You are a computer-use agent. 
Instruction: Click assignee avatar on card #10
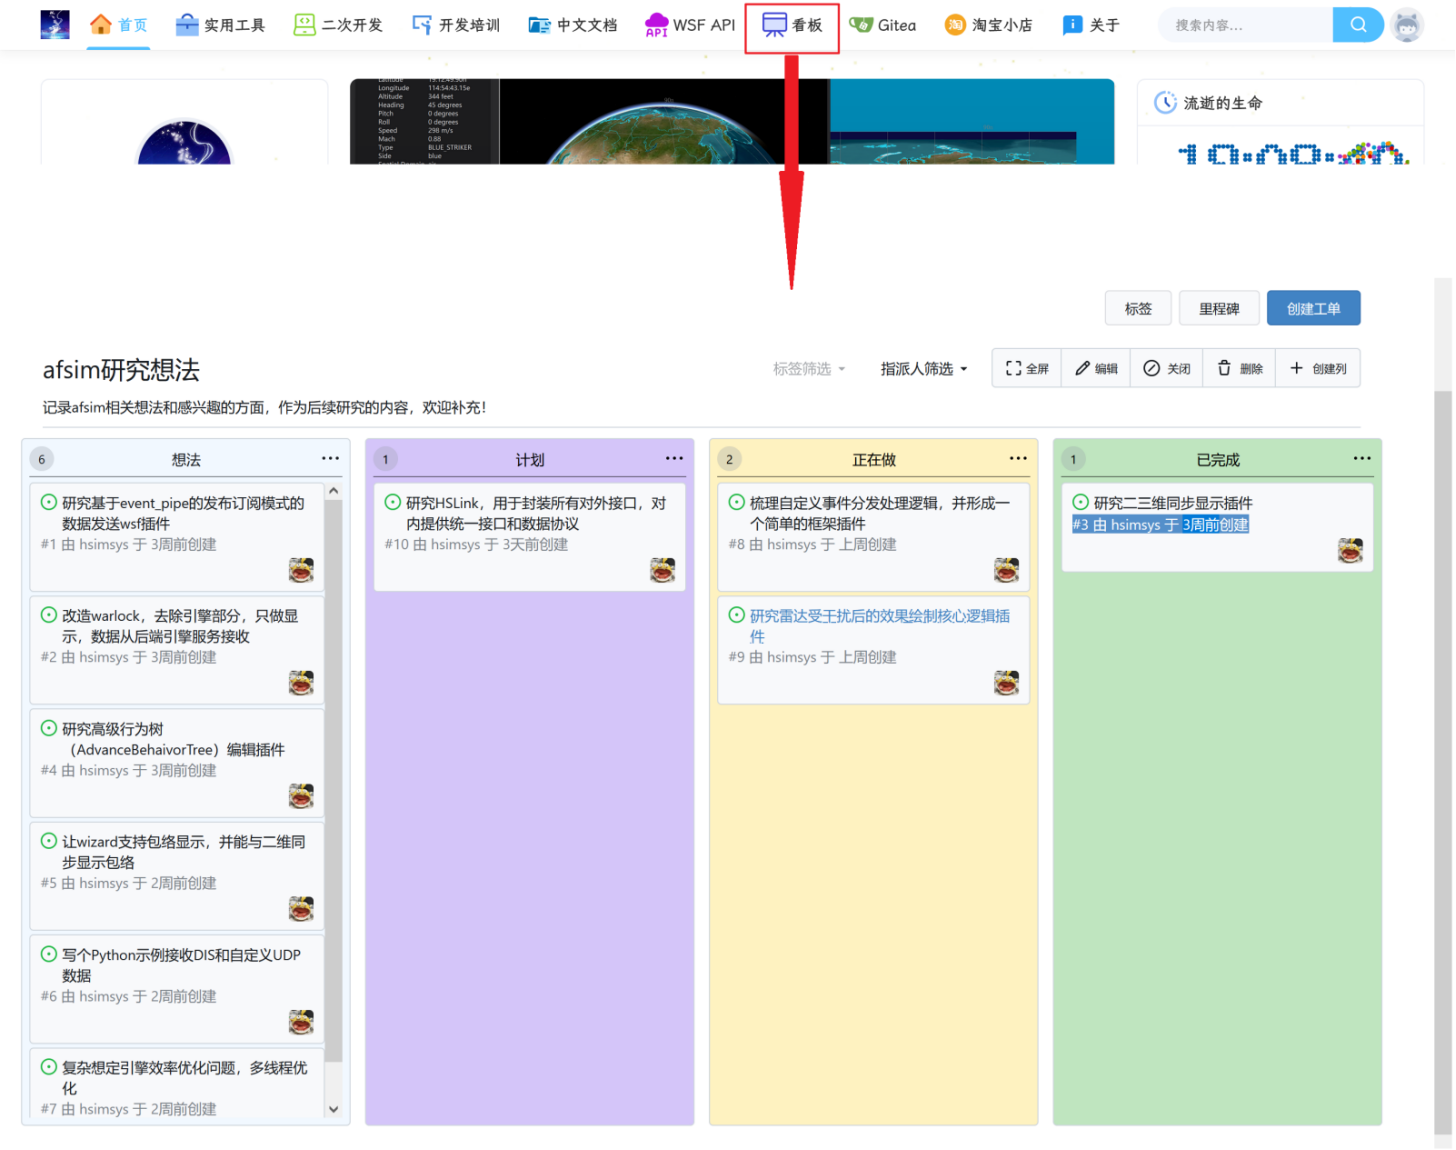(x=662, y=571)
